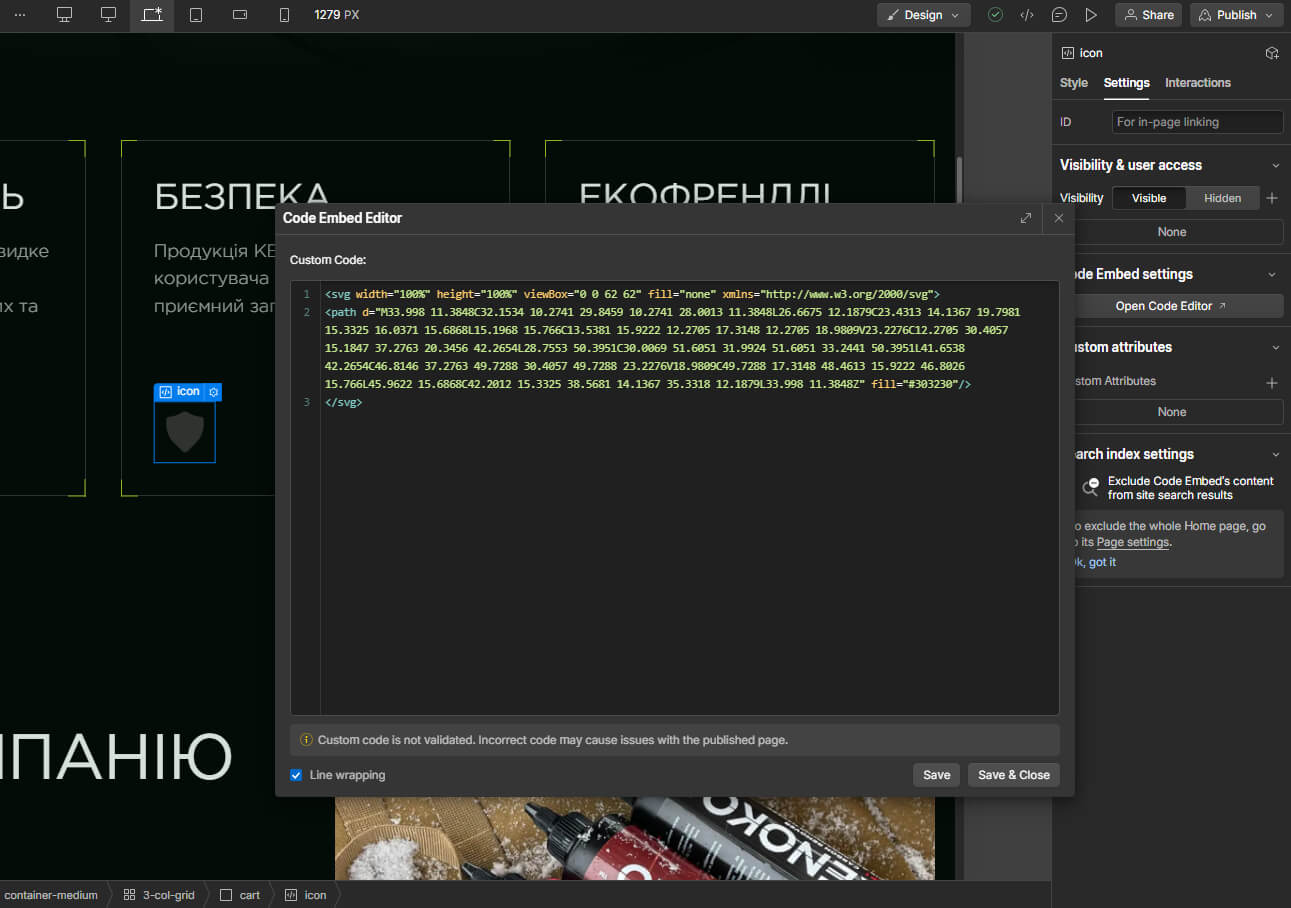The image size is (1291, 908).
Task: Open the Page settings link
Action: point(1132,542)
